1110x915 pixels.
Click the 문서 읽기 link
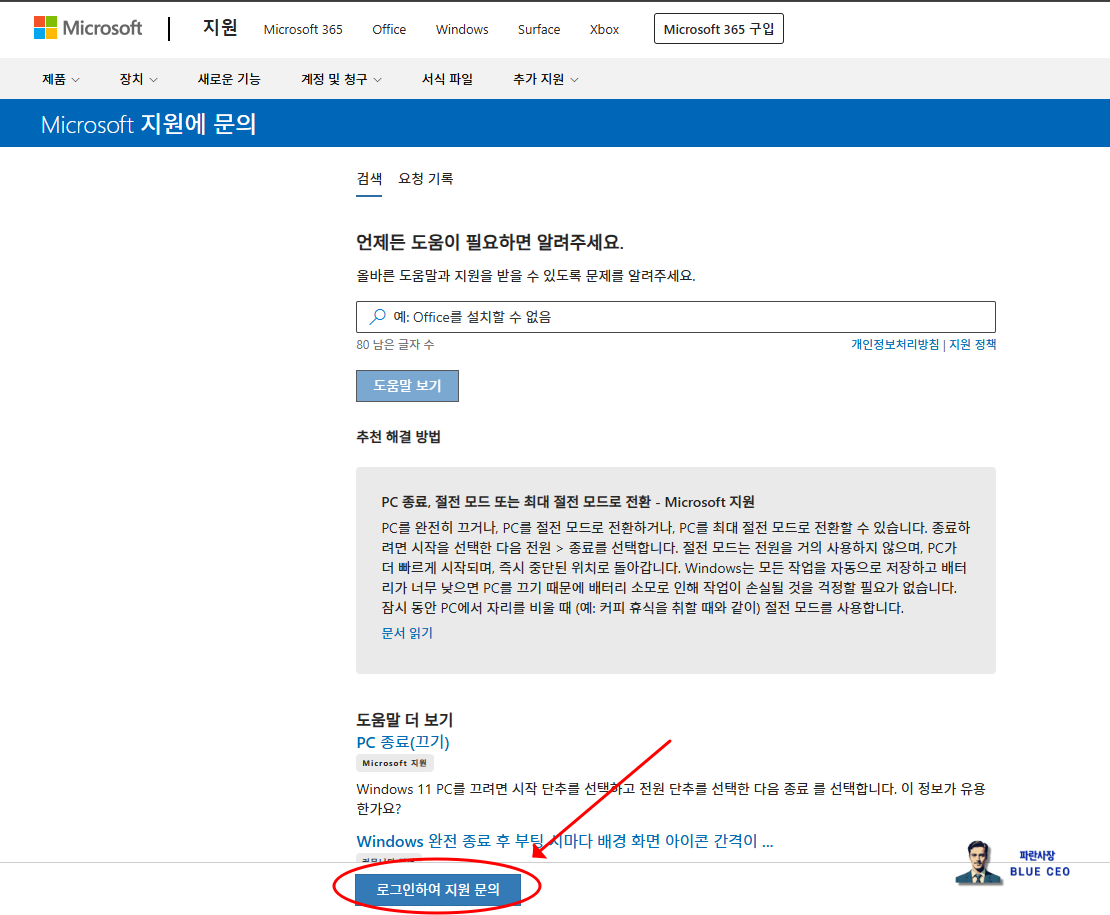[x=407, y=633]
